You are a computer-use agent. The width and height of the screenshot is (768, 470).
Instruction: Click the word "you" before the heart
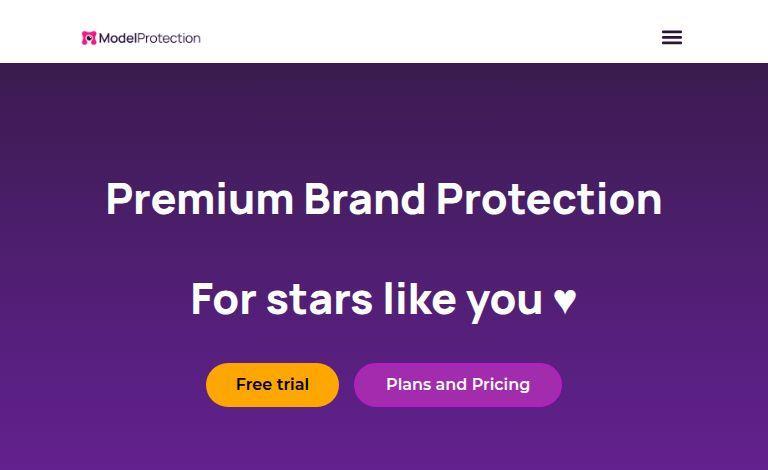[x=505, y=299]
